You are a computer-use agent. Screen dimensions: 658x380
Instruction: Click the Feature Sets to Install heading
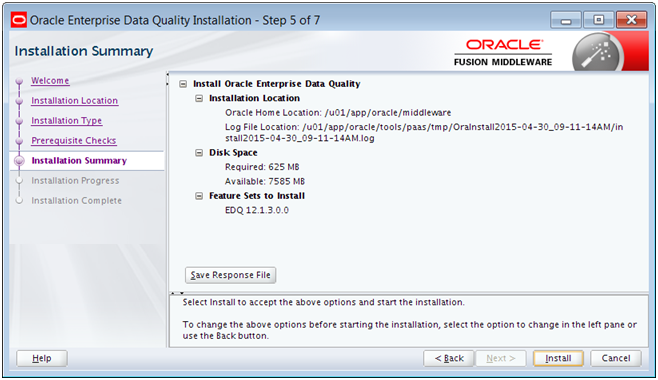click(257, 196)
